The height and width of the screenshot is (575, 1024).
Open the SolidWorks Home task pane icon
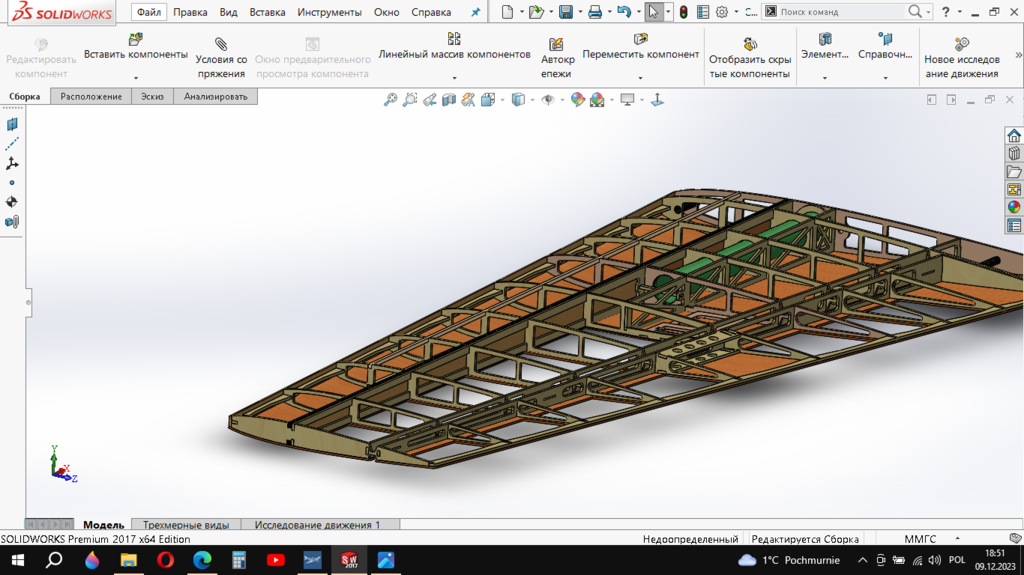[1014, 136]
